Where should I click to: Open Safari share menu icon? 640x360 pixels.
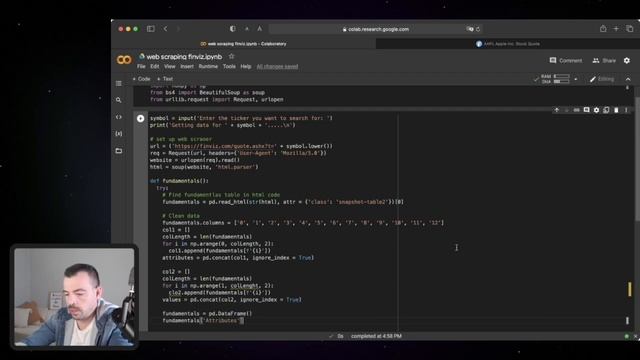pos(603,29)
